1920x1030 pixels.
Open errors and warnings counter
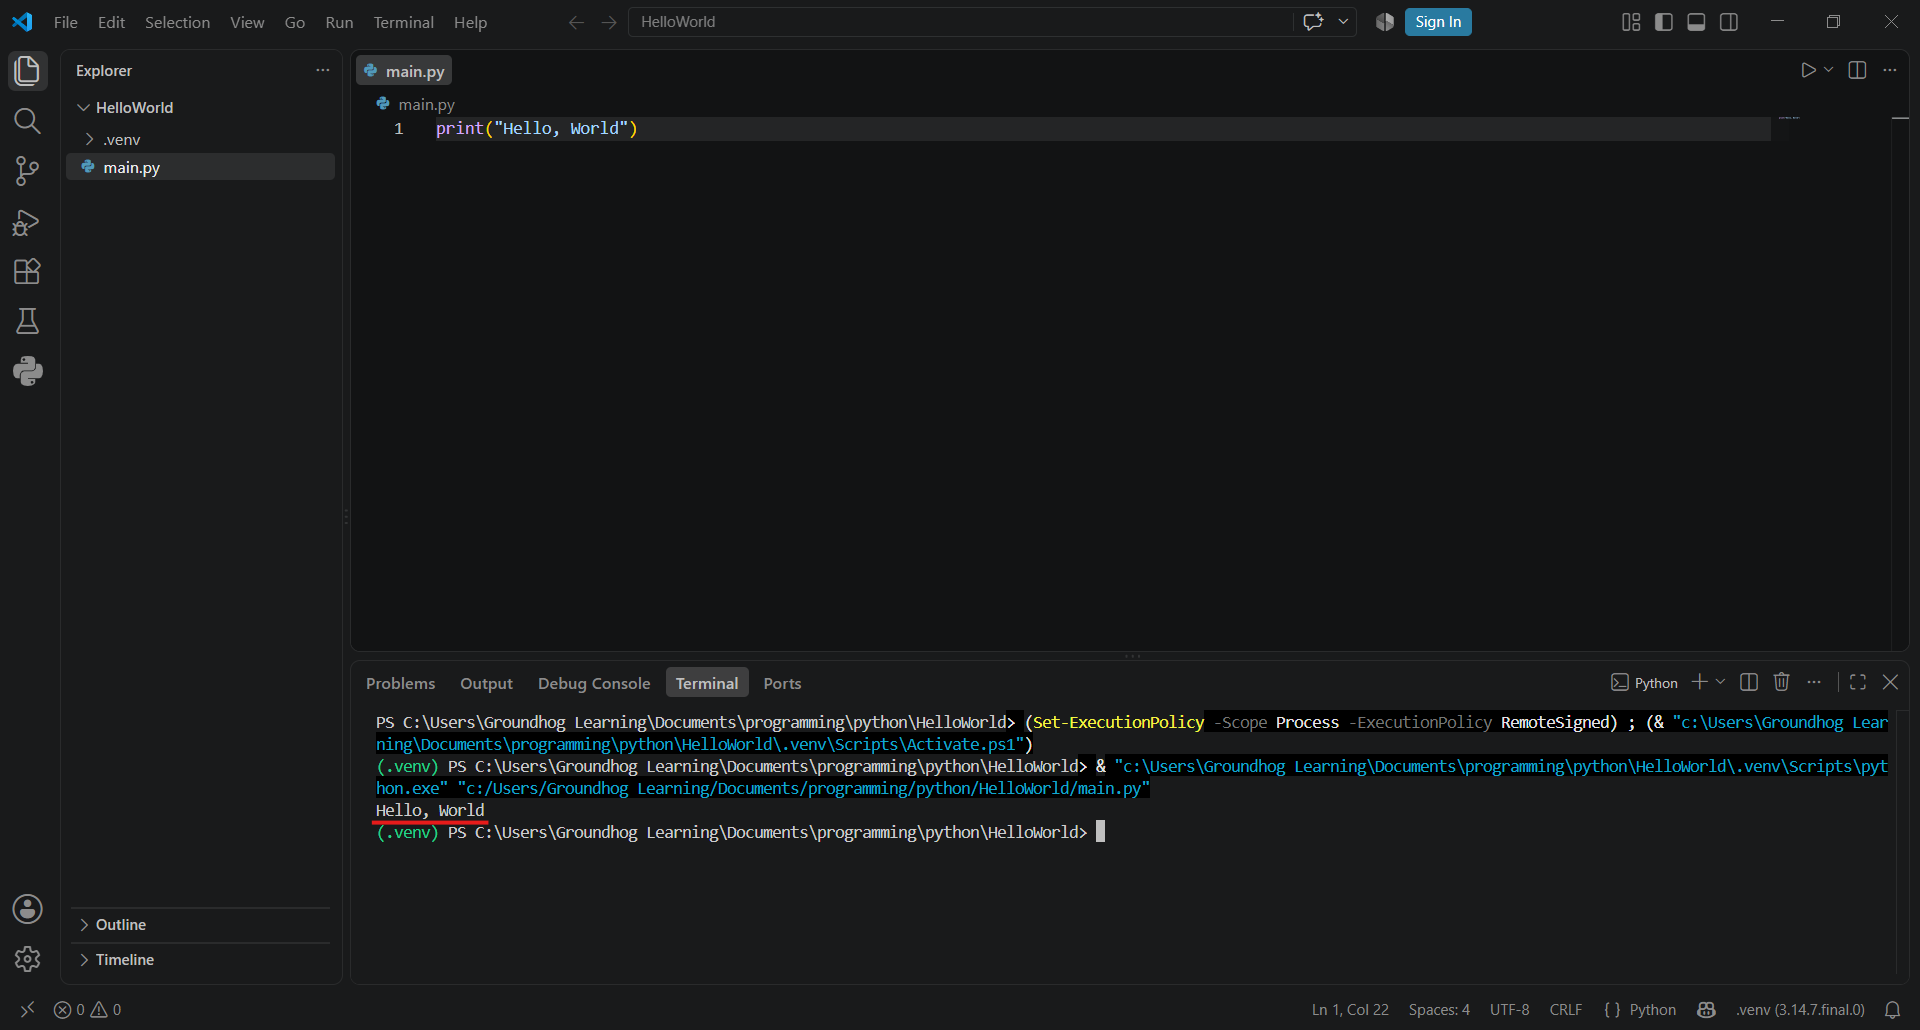point(88,1010)
